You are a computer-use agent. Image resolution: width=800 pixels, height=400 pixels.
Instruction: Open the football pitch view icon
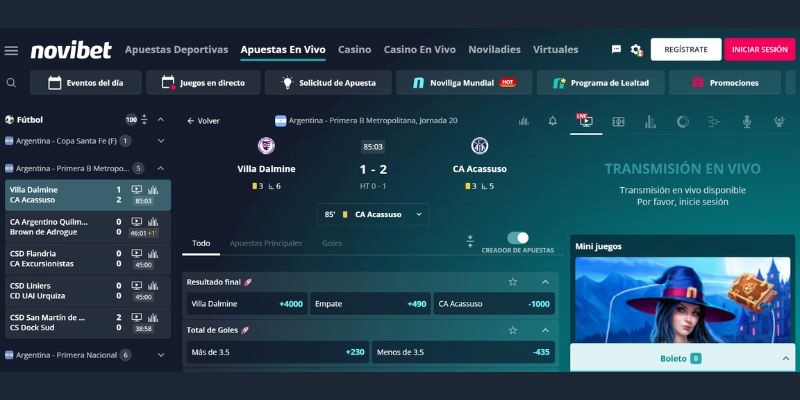[618, 121]
